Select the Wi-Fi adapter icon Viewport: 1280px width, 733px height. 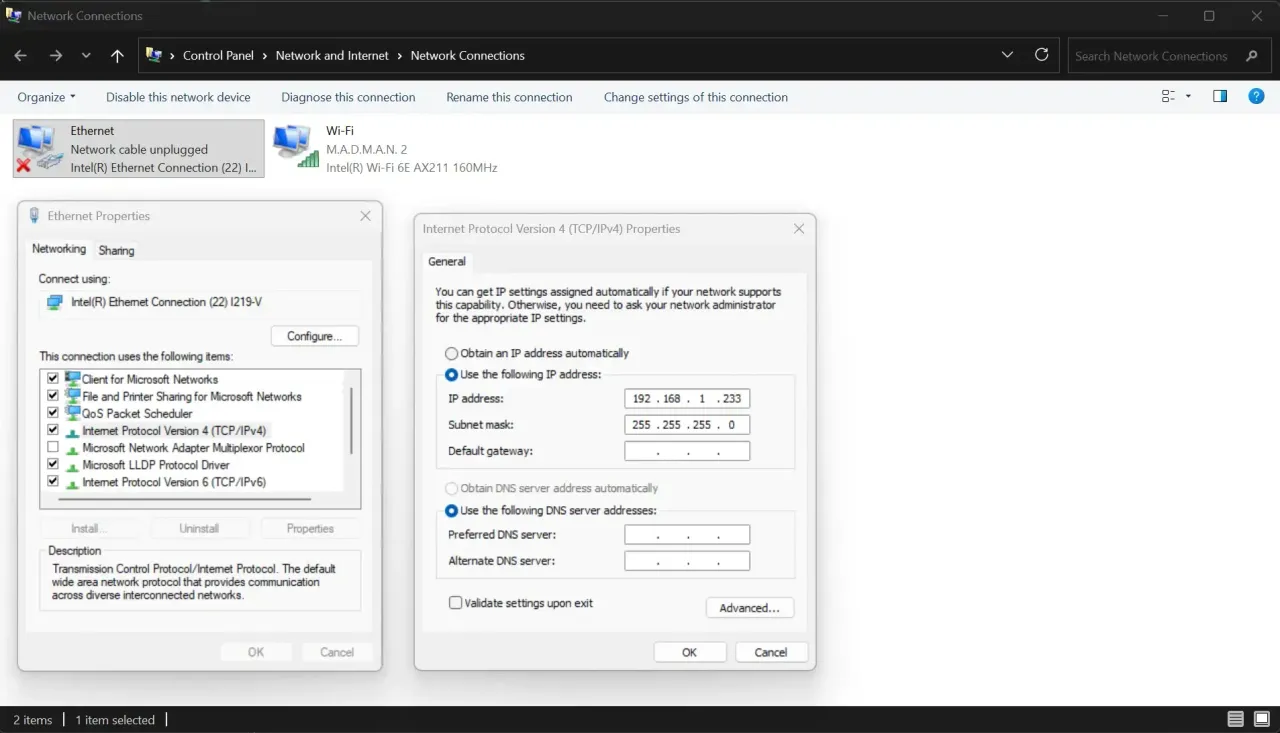click(295, 146)
